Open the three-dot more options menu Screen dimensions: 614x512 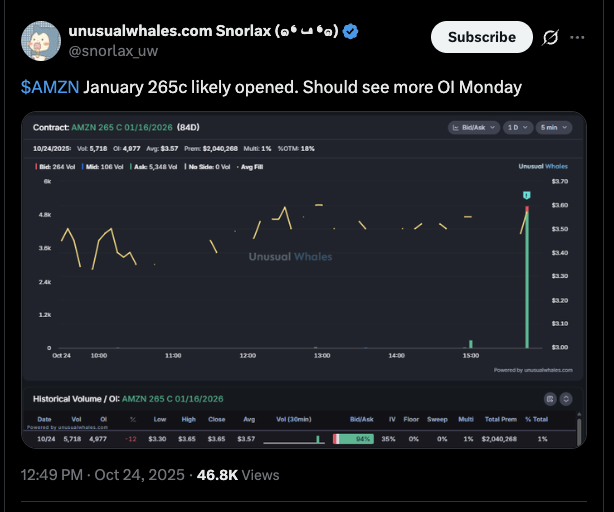pyautogui.click(x=577, y=37)
